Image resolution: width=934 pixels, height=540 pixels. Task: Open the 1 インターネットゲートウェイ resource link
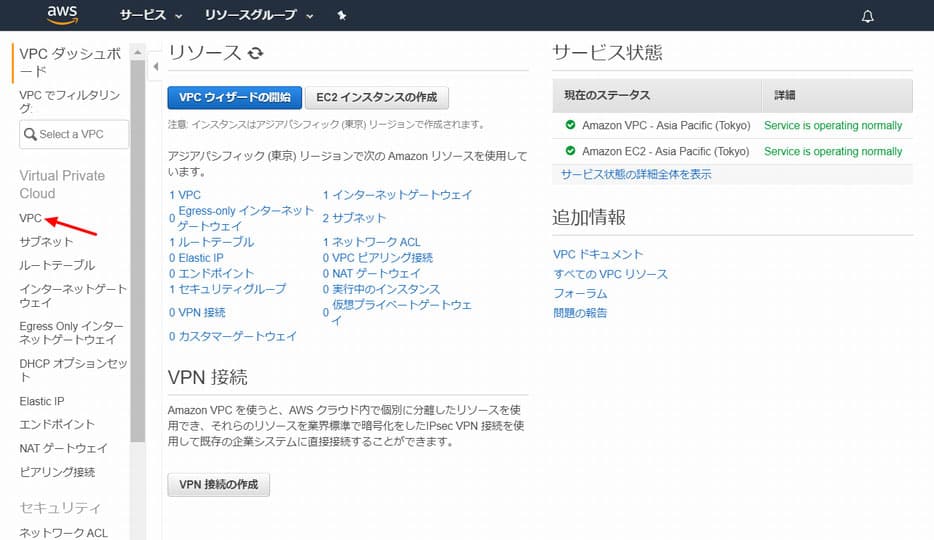(397, 195)
